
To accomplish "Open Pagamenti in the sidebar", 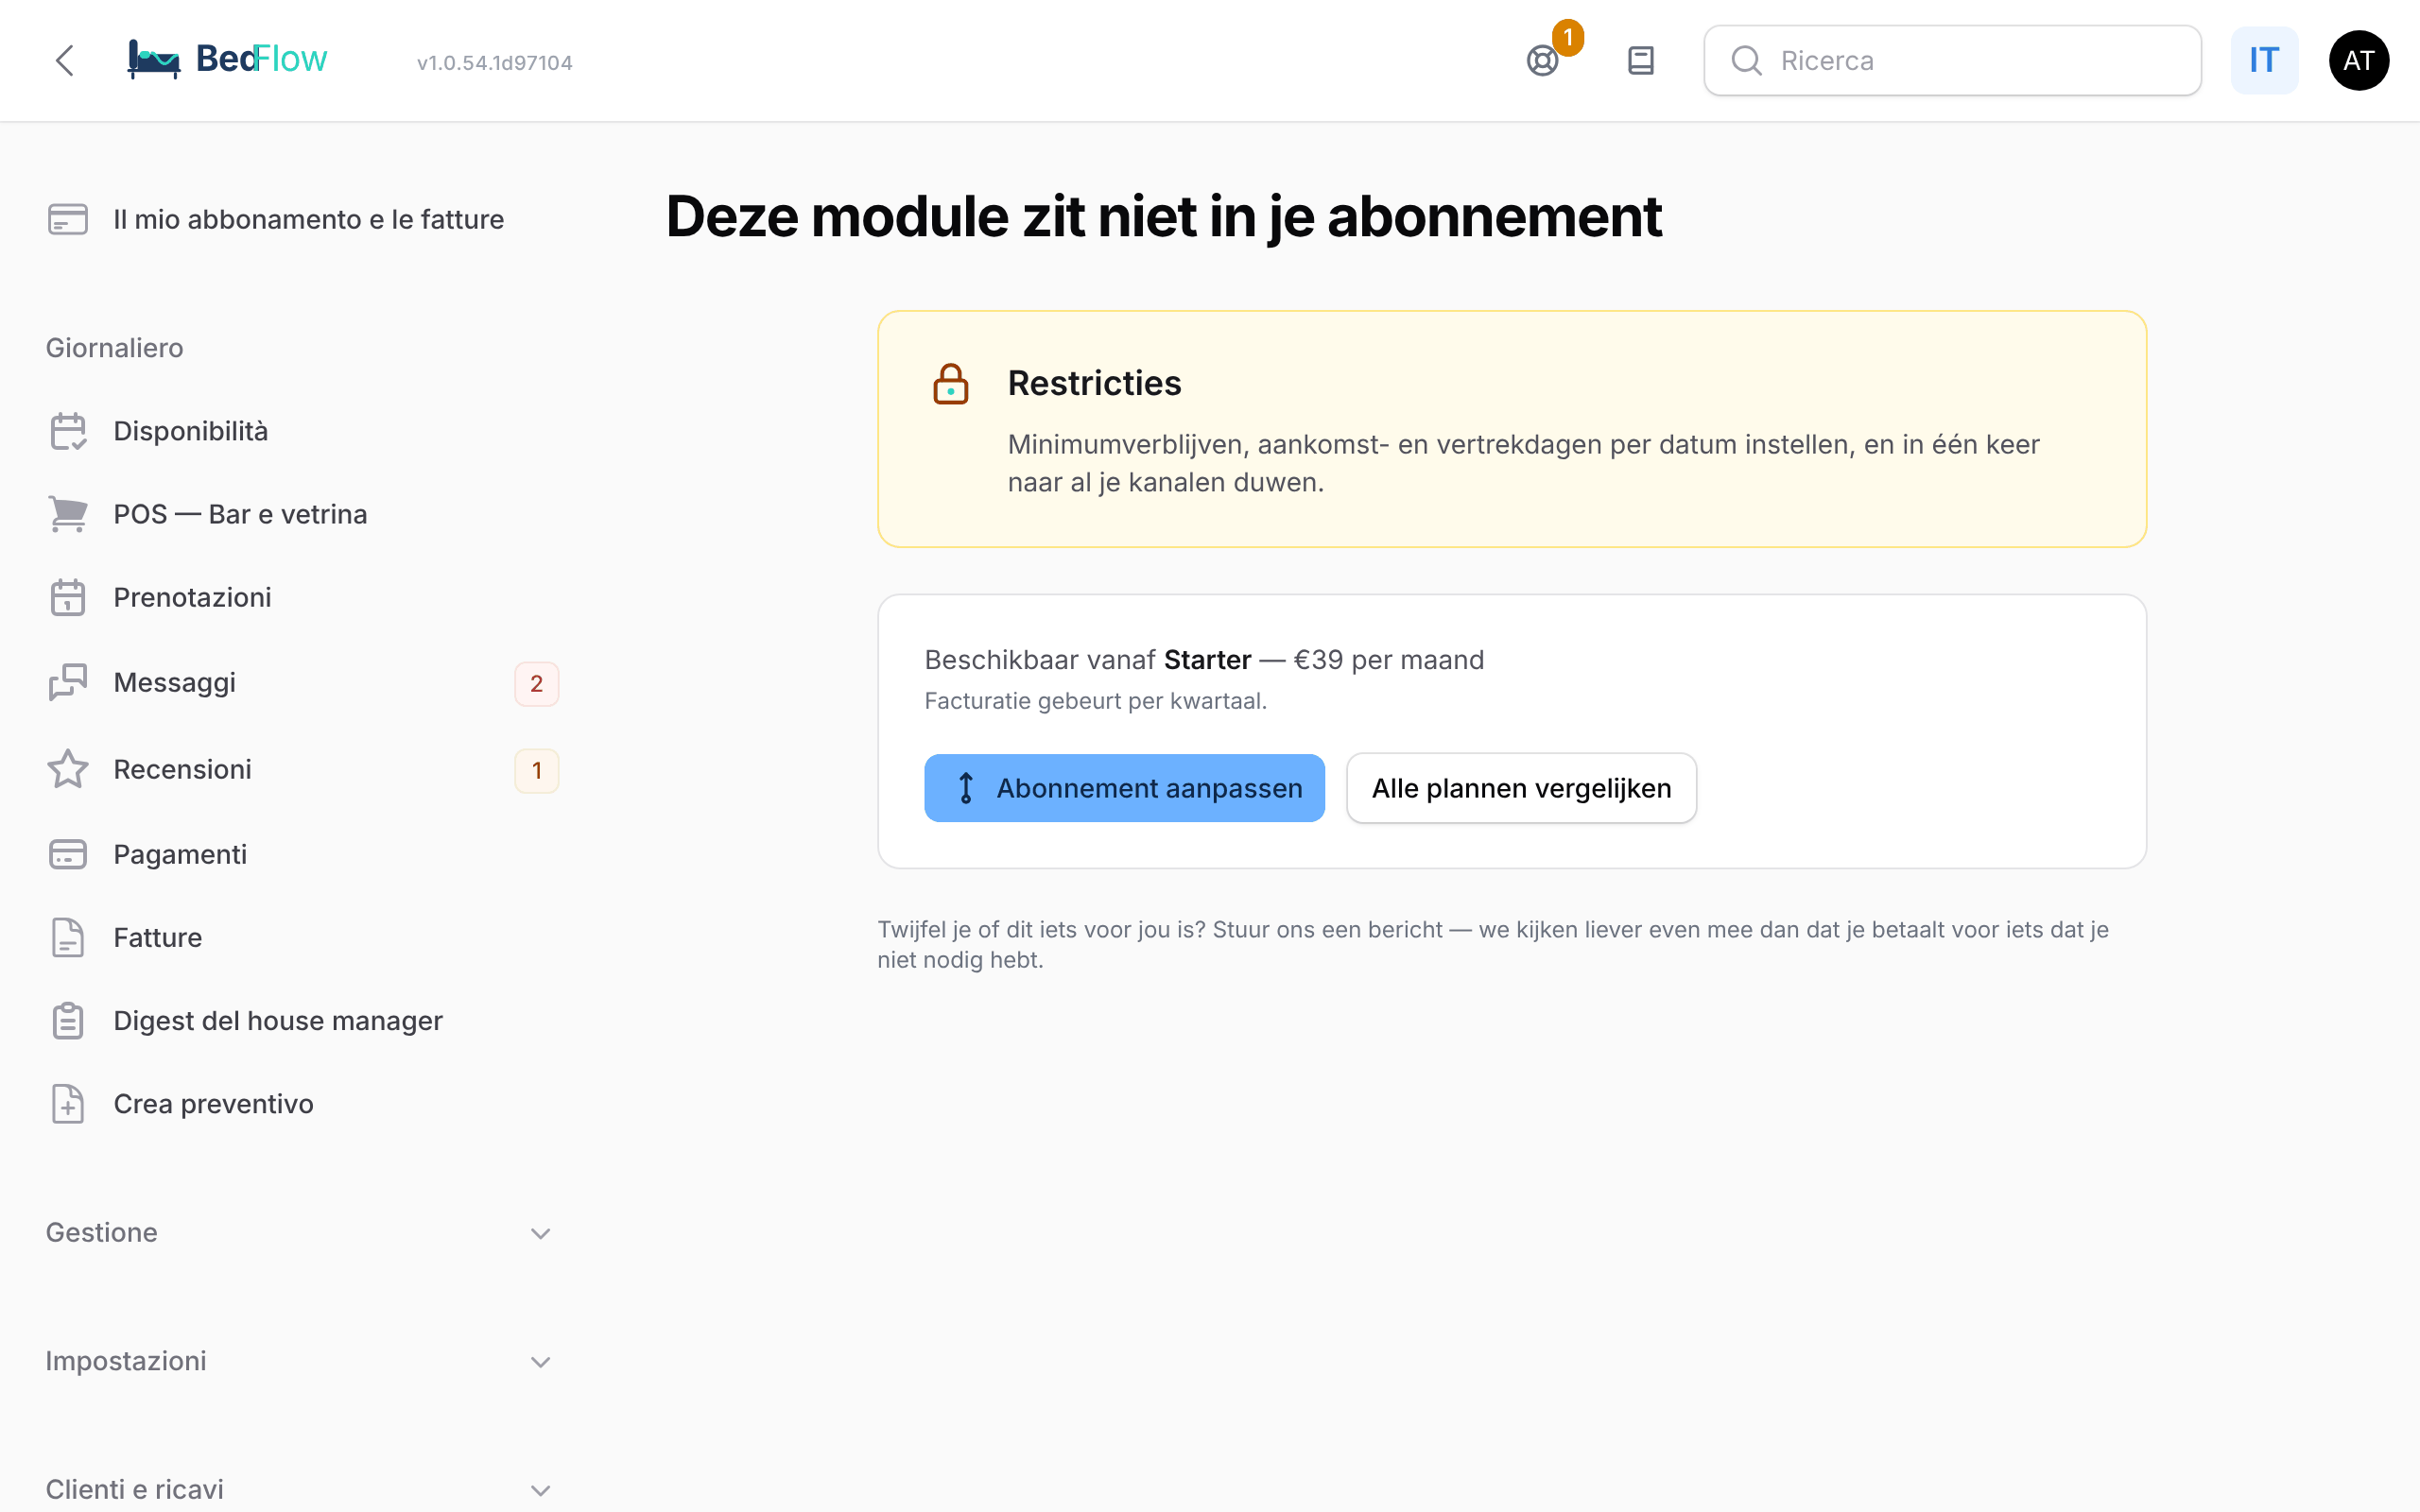I will (180, 854).
